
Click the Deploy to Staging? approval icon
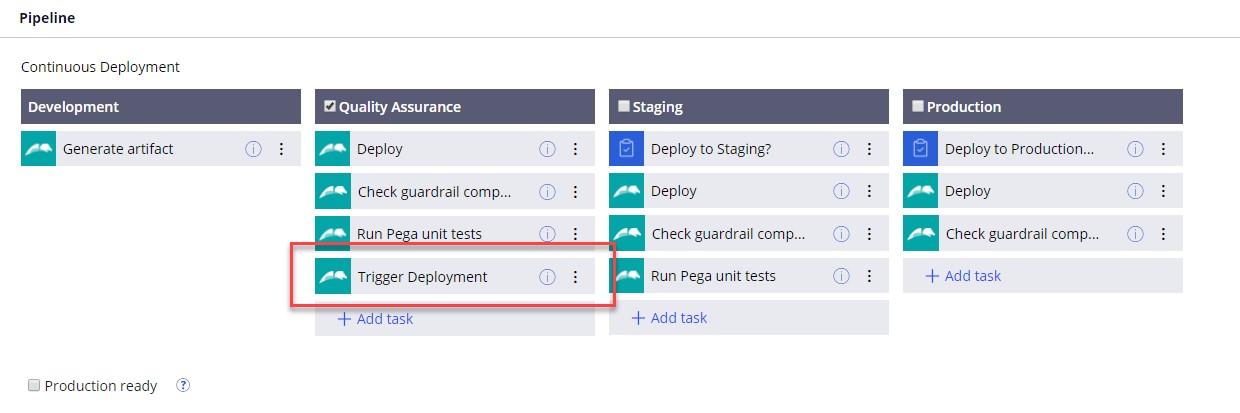pos(626,149)
